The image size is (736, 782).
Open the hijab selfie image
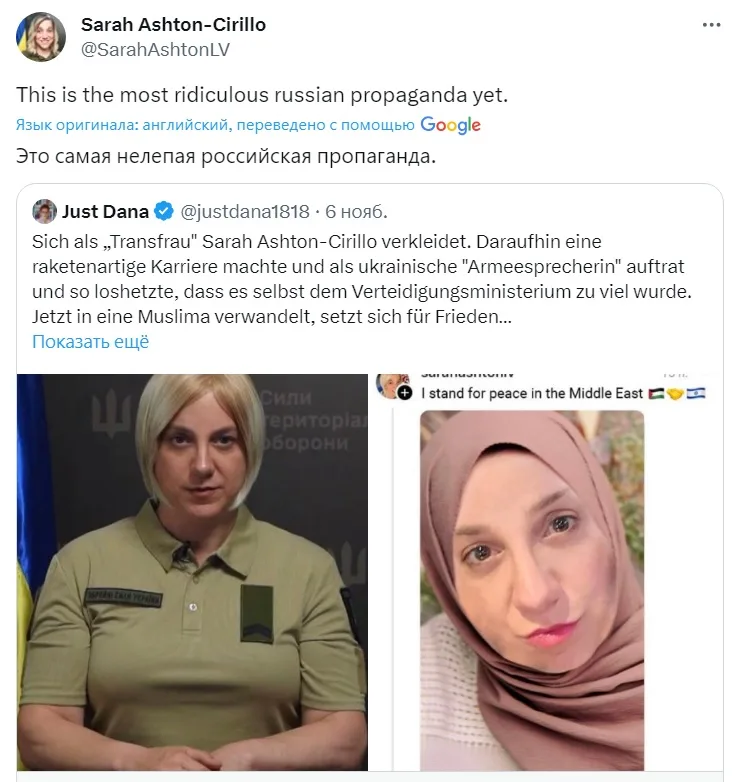tap(532, 590)
